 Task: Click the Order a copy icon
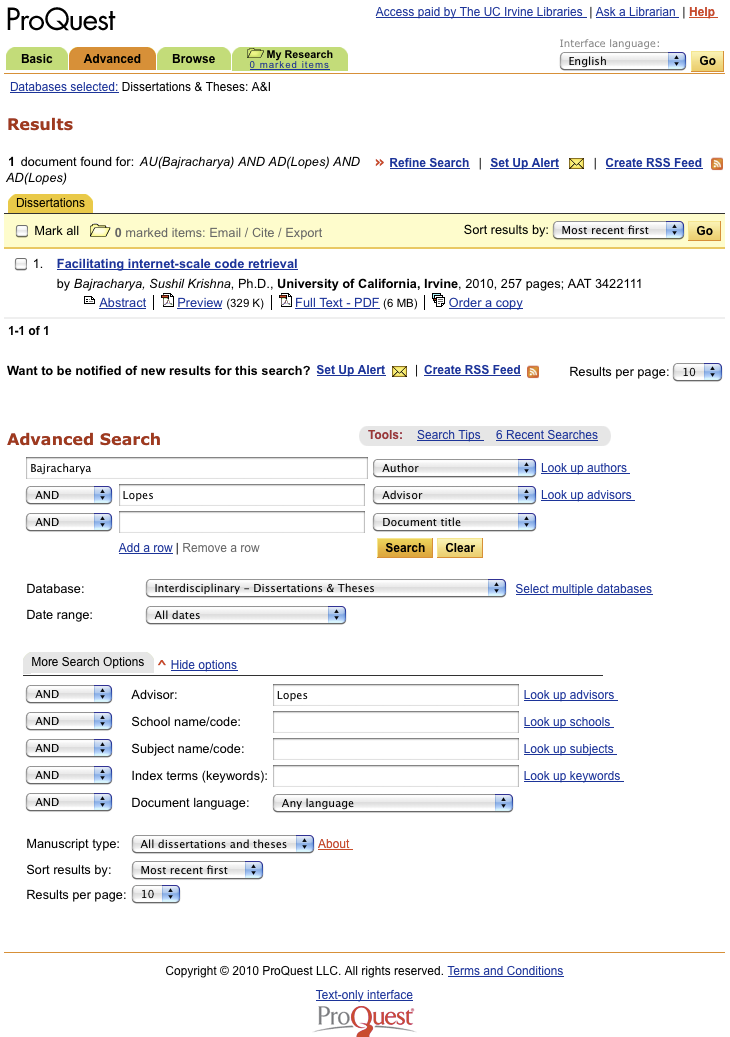pyautogui.click(x=438, y=301)
